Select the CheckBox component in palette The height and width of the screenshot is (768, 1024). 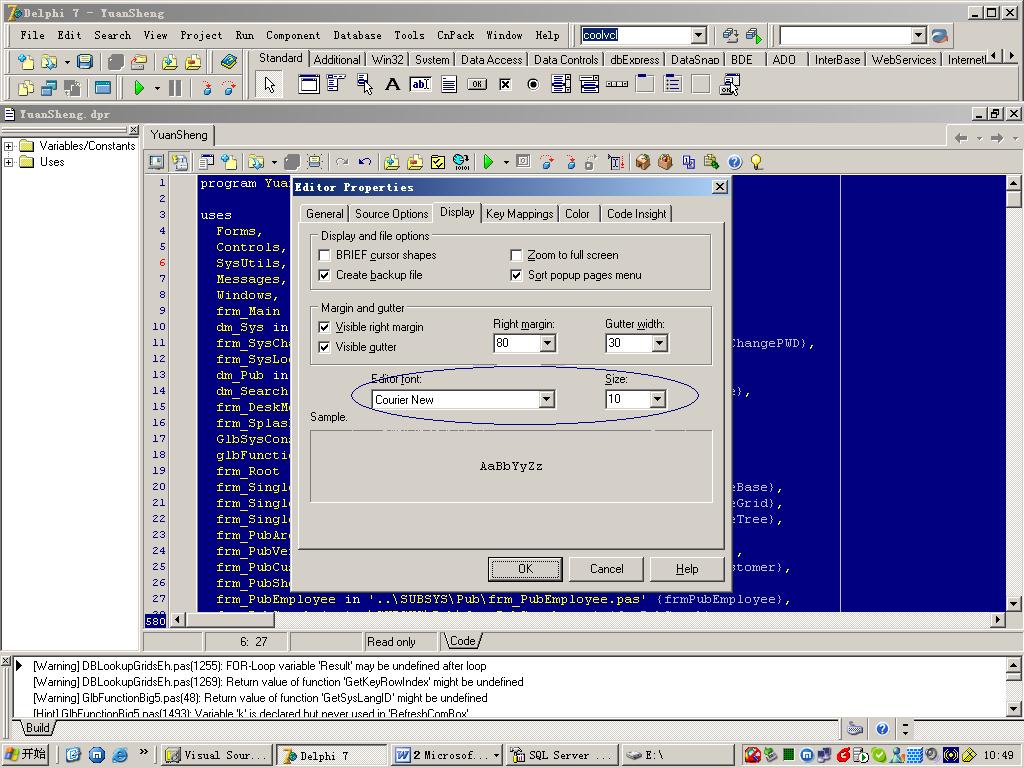[505, 85]
